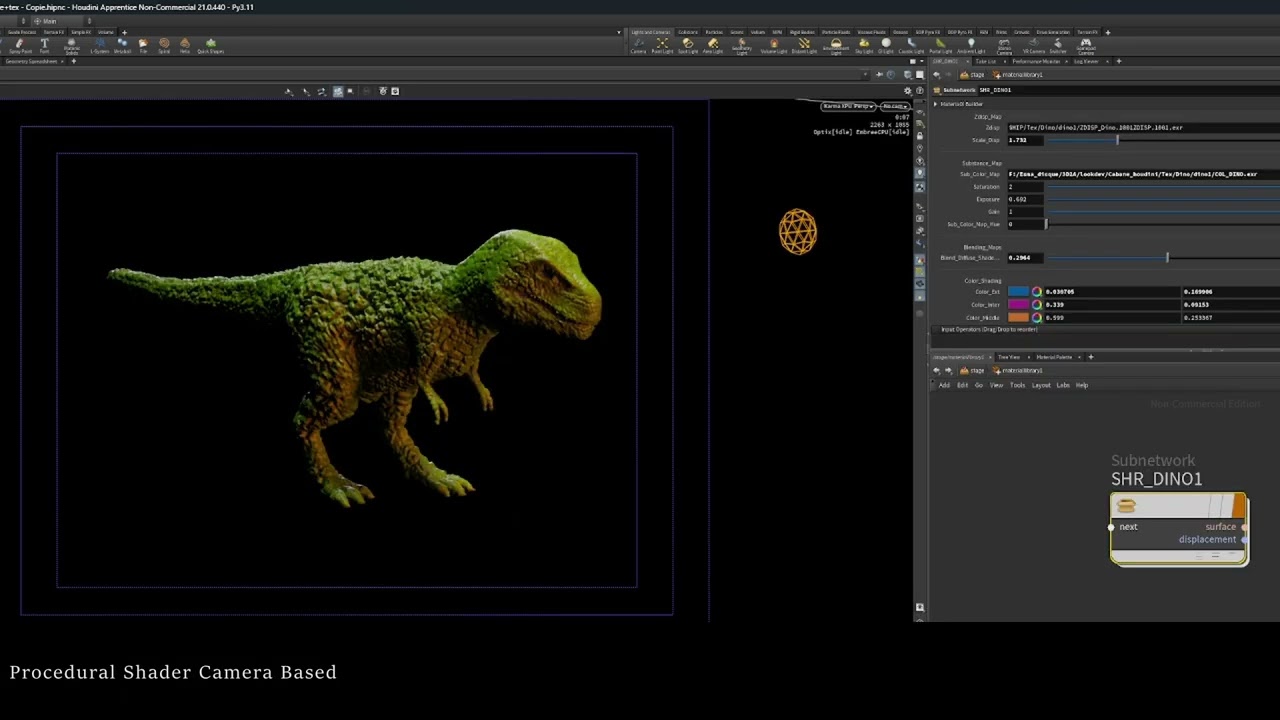Add a Spot Light from the shelf
1280x720 pixels.
pos(688,46)
